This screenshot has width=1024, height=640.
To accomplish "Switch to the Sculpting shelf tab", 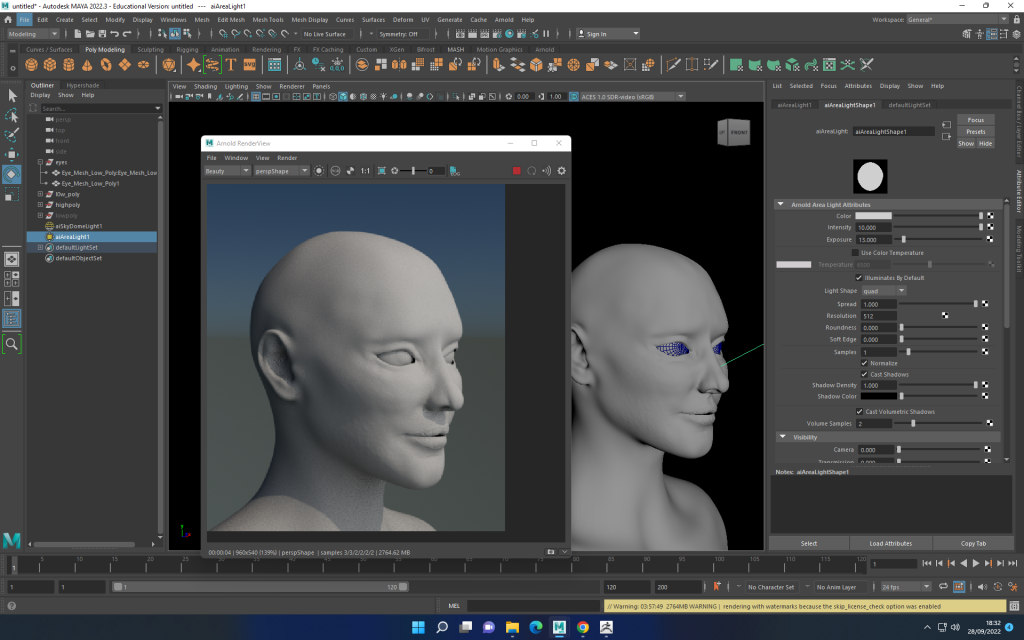I will [x=150, y=50].
